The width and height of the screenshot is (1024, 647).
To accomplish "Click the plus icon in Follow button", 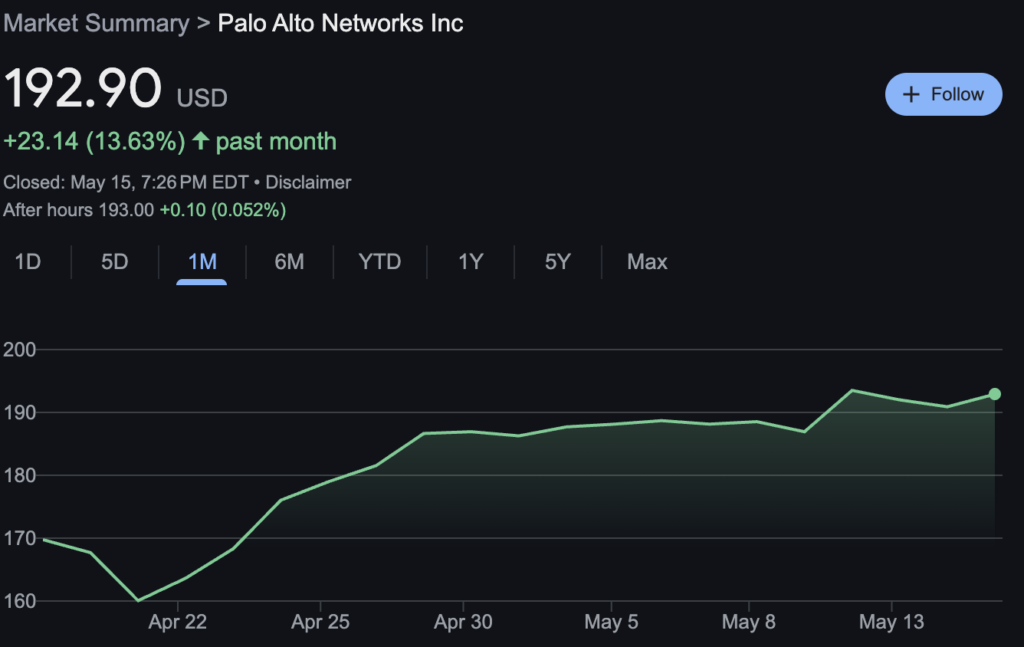I will [910, 95].
